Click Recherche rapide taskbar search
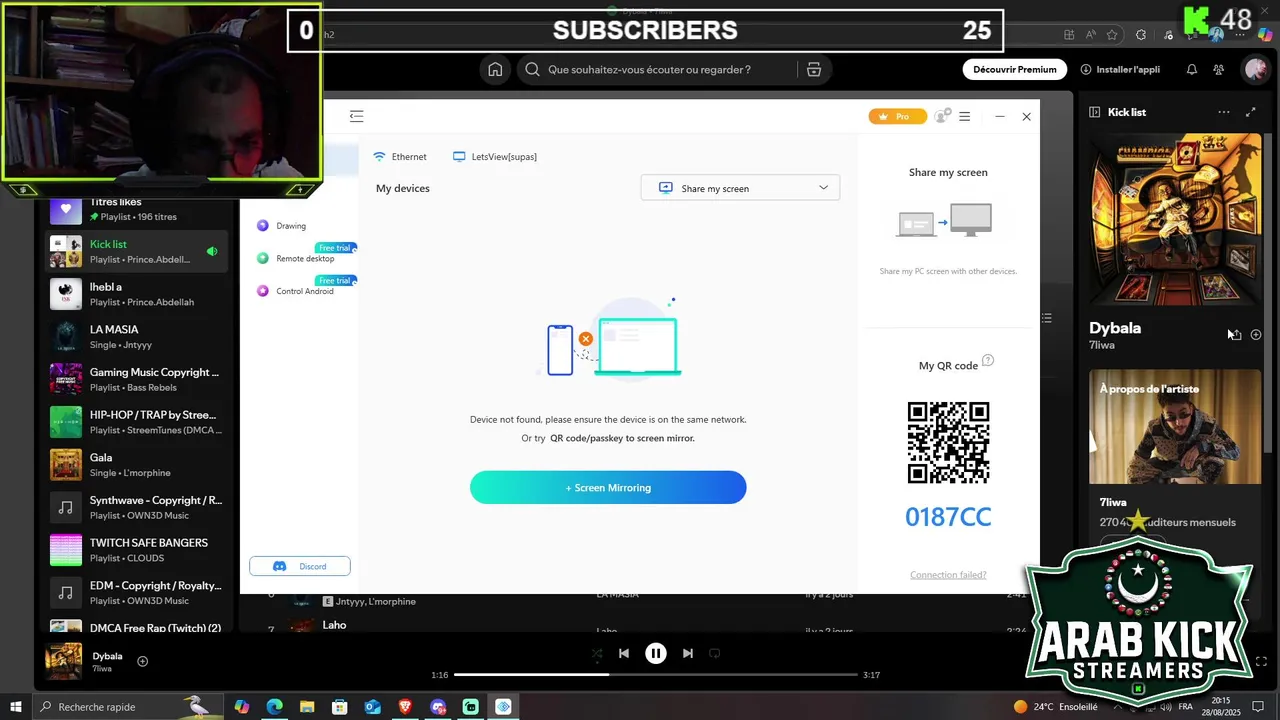This screenshot has height=720, width=1280. coord(126,707)
